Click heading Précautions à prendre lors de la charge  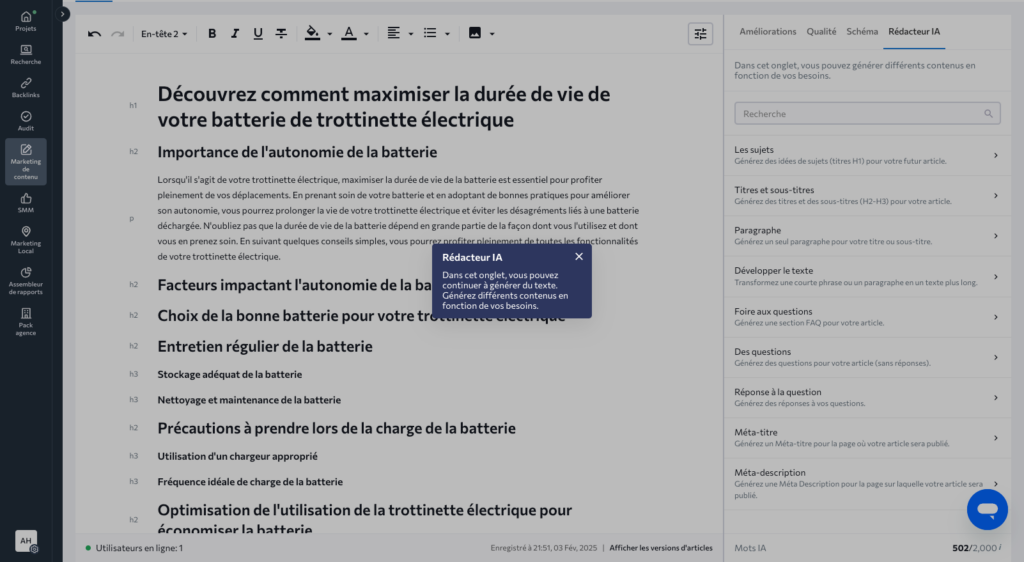coord(336,429)
